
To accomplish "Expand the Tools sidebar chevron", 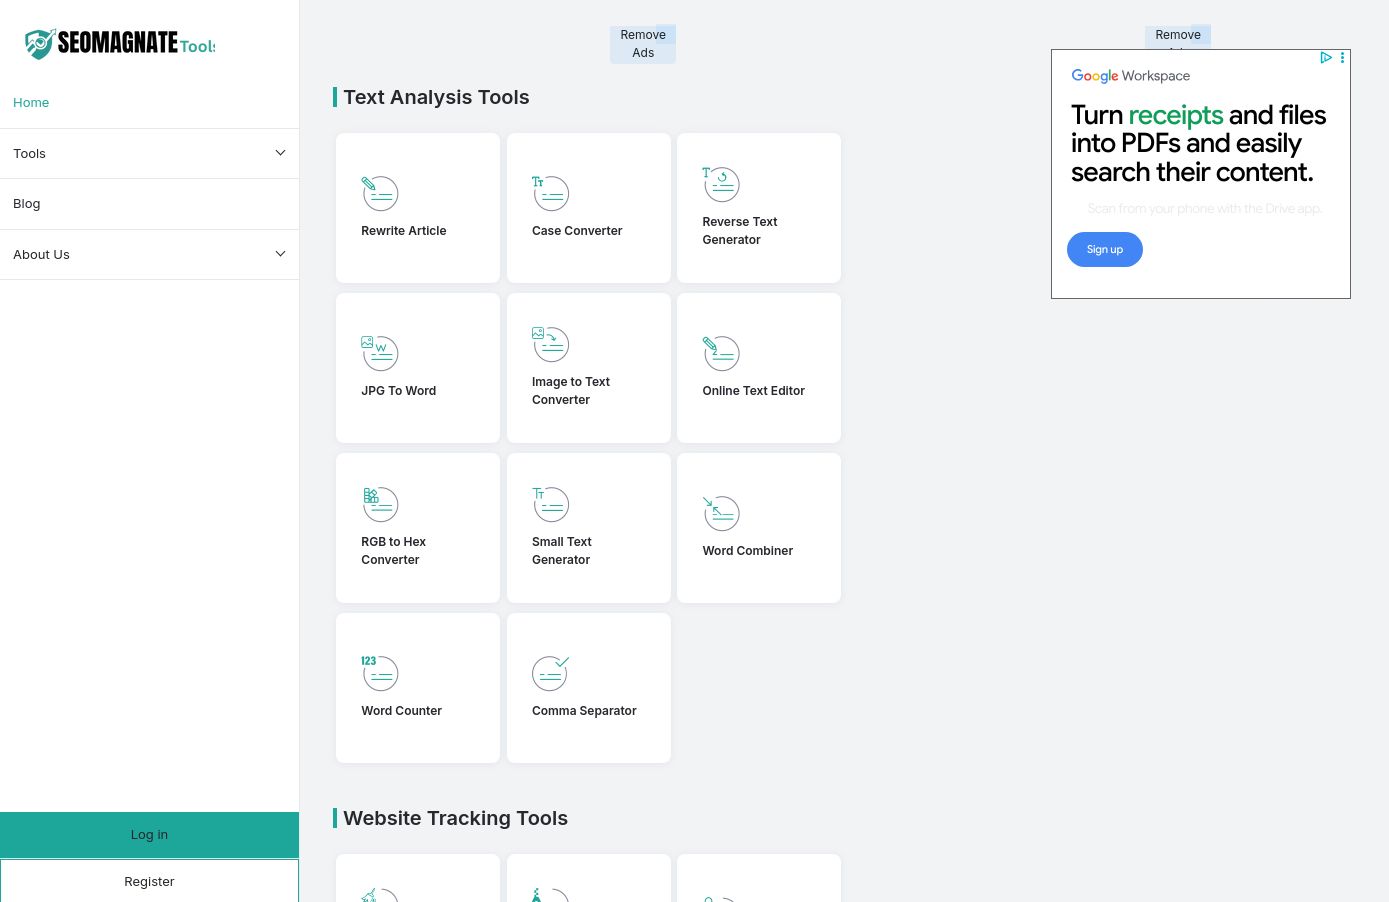I will 280,153.
